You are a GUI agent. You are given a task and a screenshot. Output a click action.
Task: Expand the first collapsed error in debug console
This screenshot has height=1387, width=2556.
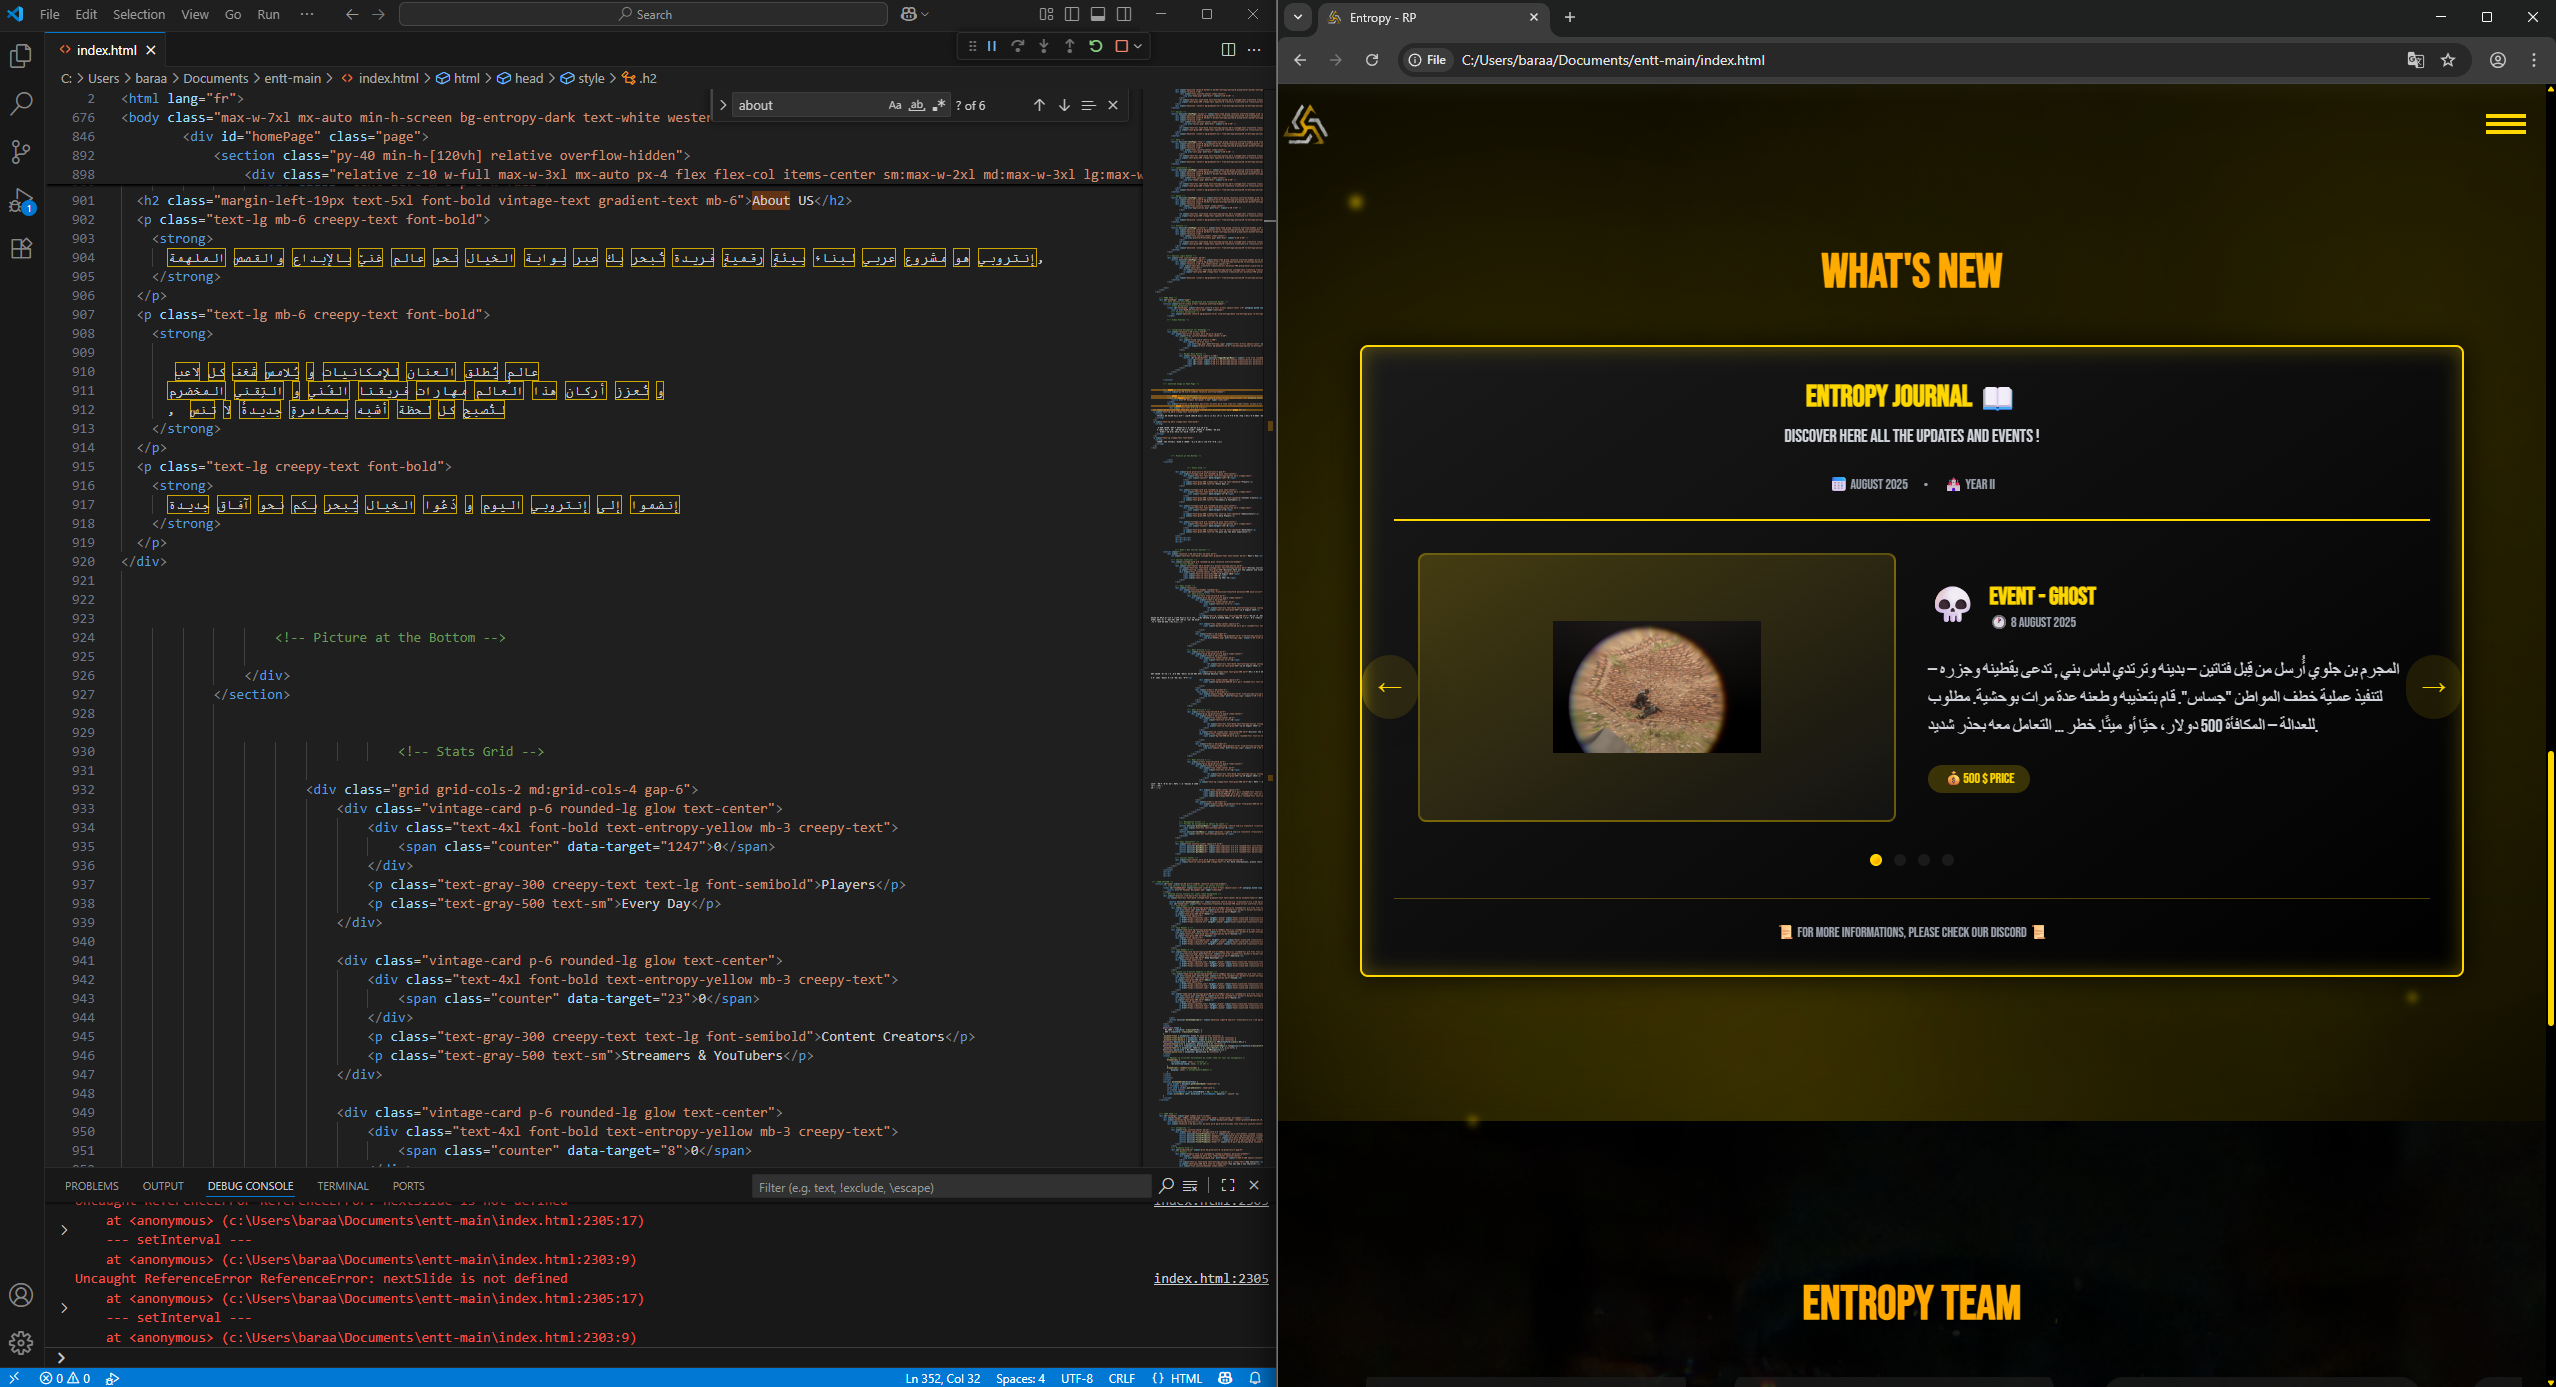64,1230
